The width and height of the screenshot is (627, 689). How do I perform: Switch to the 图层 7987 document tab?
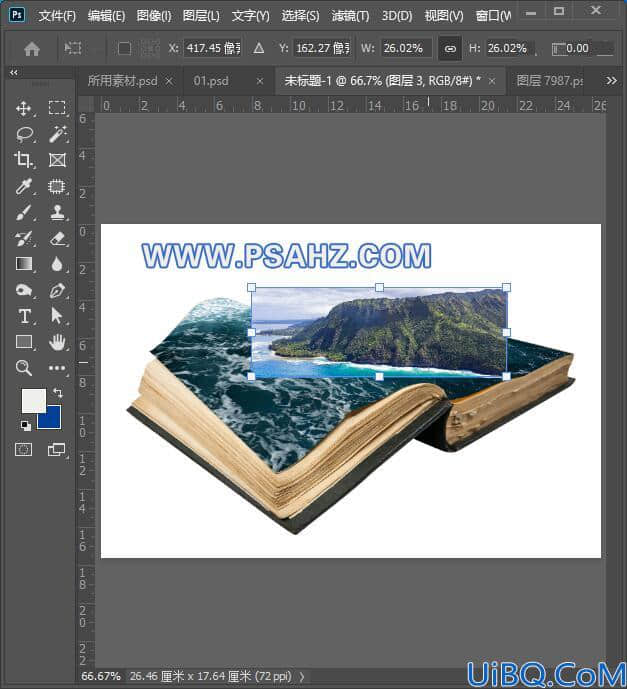click(x=550, y=81)
